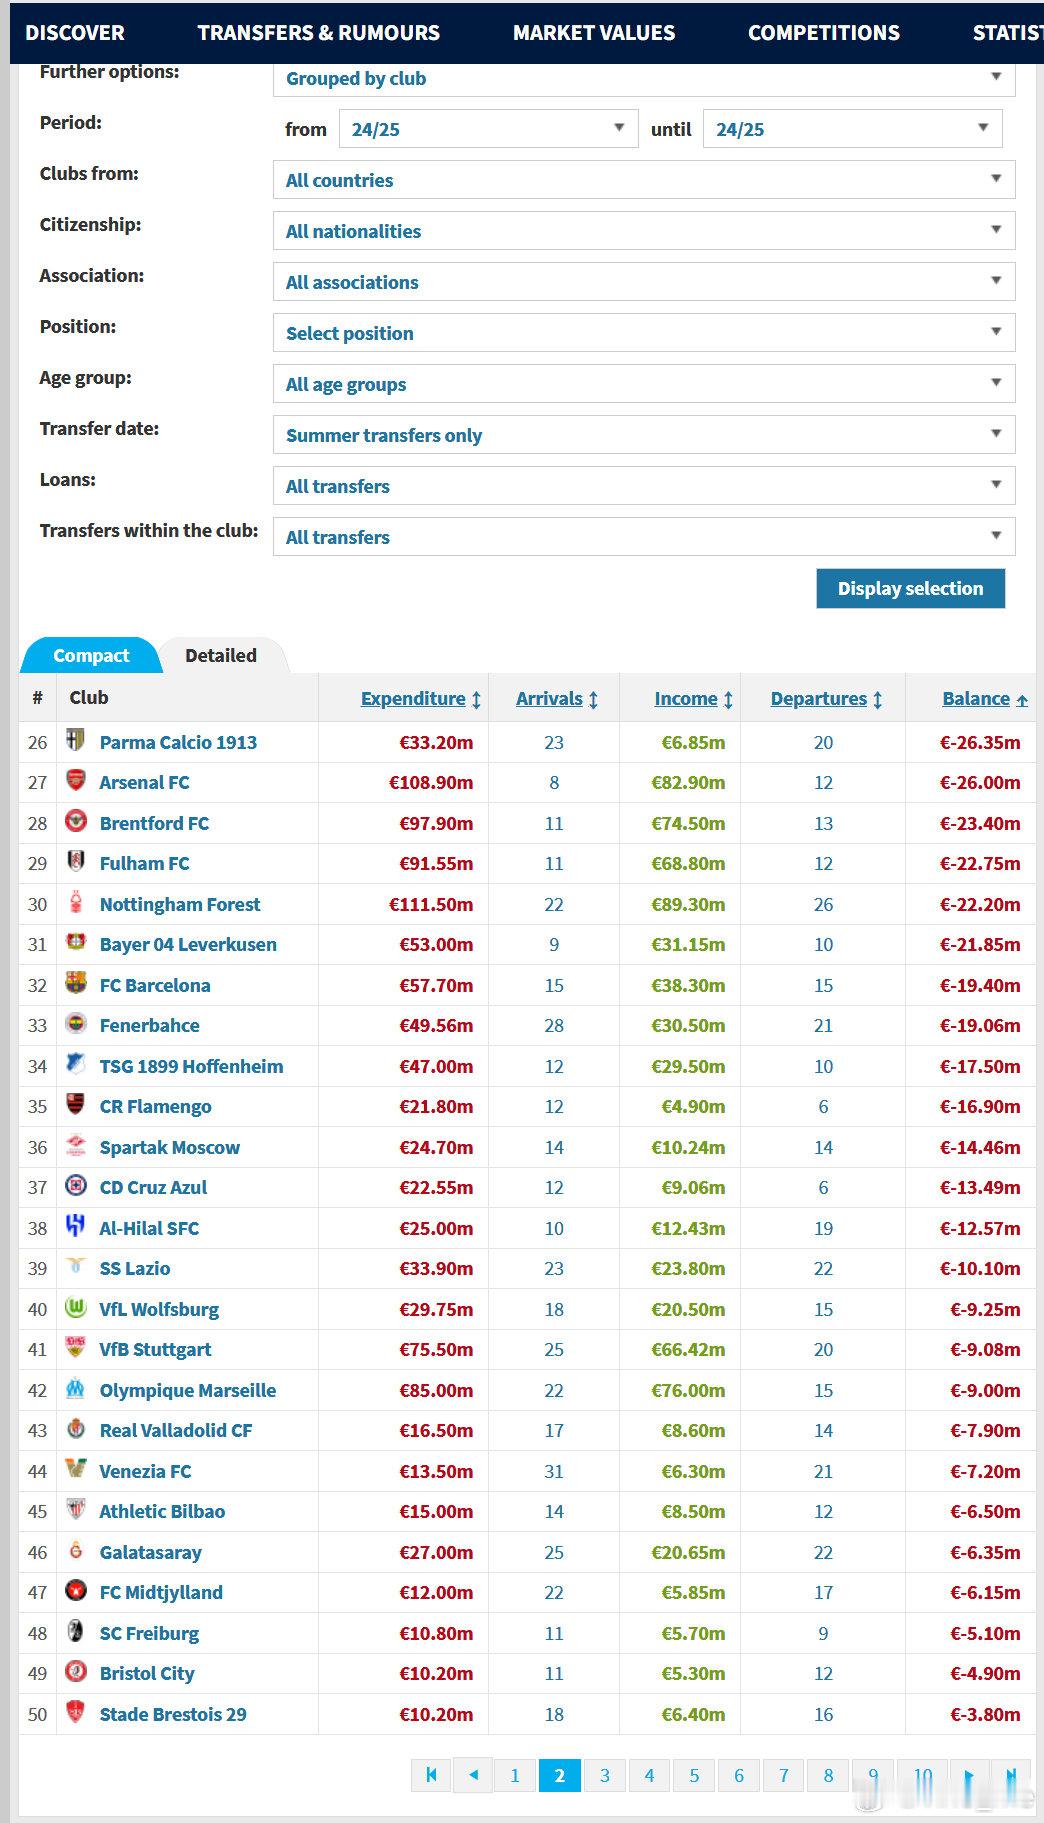Click the Olympique Marseille crest
1044x1823 pixels.
tap(75, 1388)
